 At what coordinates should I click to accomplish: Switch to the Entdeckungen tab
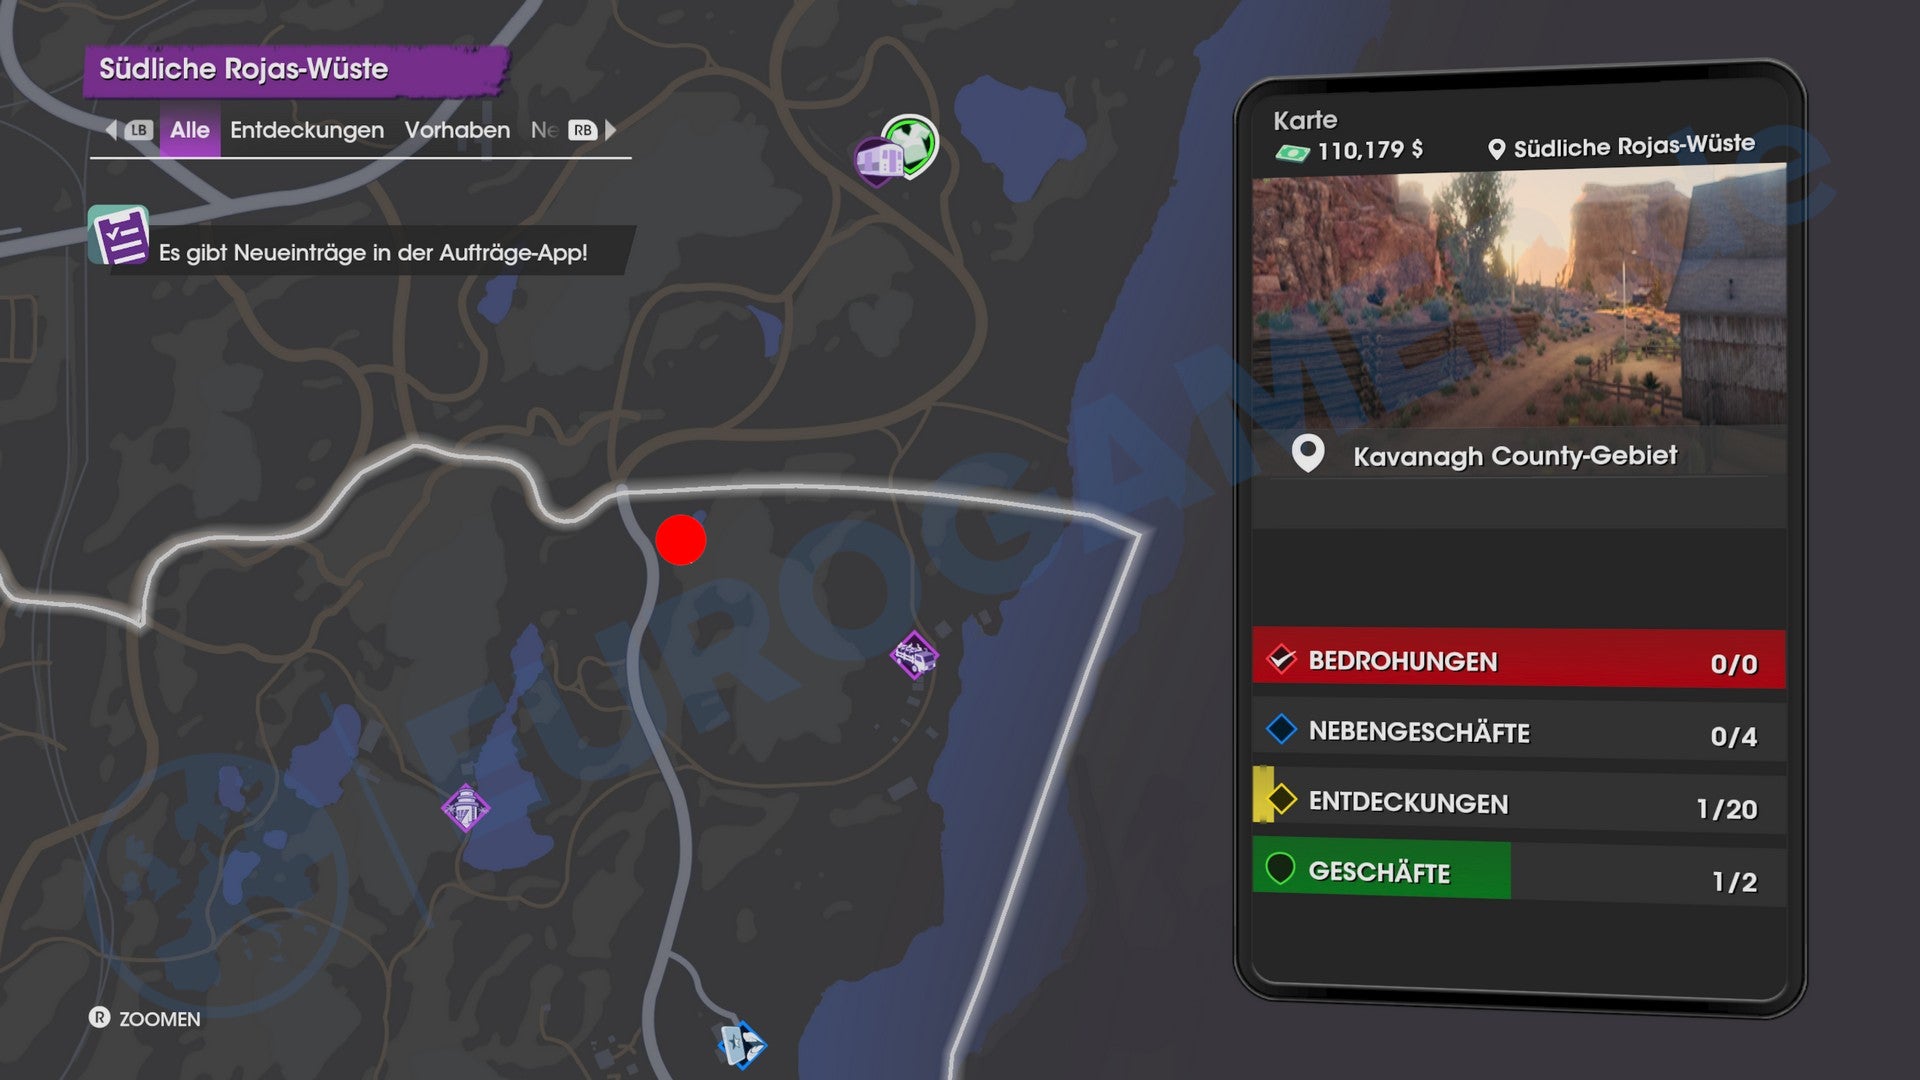click(x=307, y=130)
